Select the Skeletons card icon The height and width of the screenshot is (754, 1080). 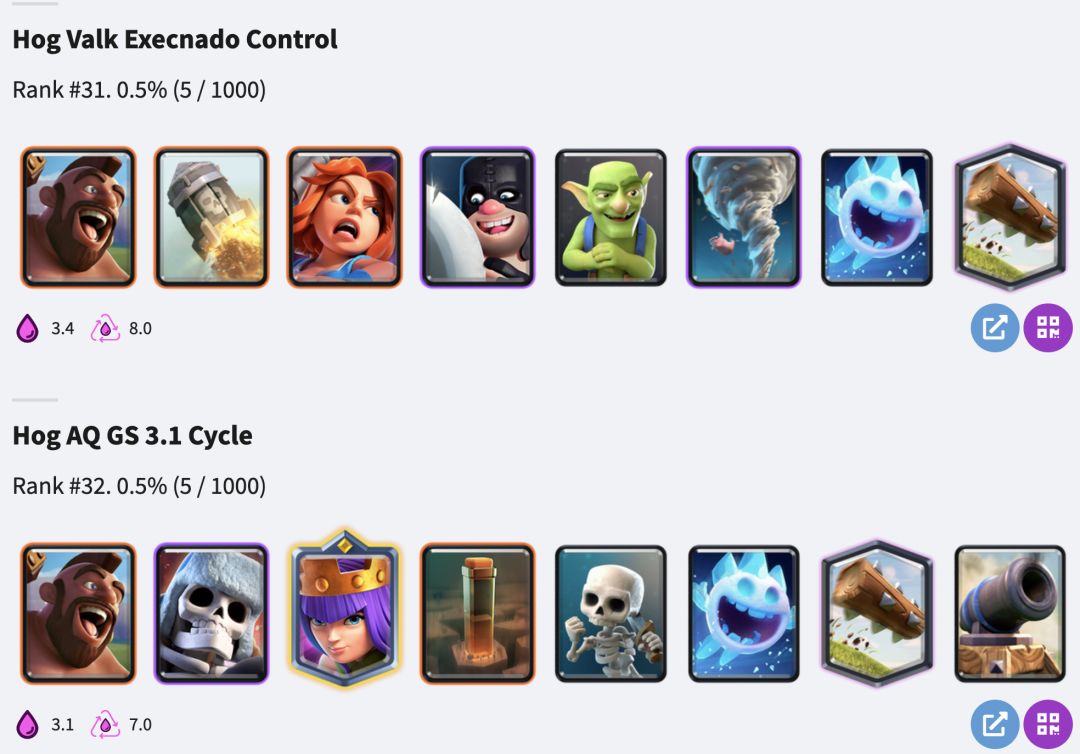[611, 614]
